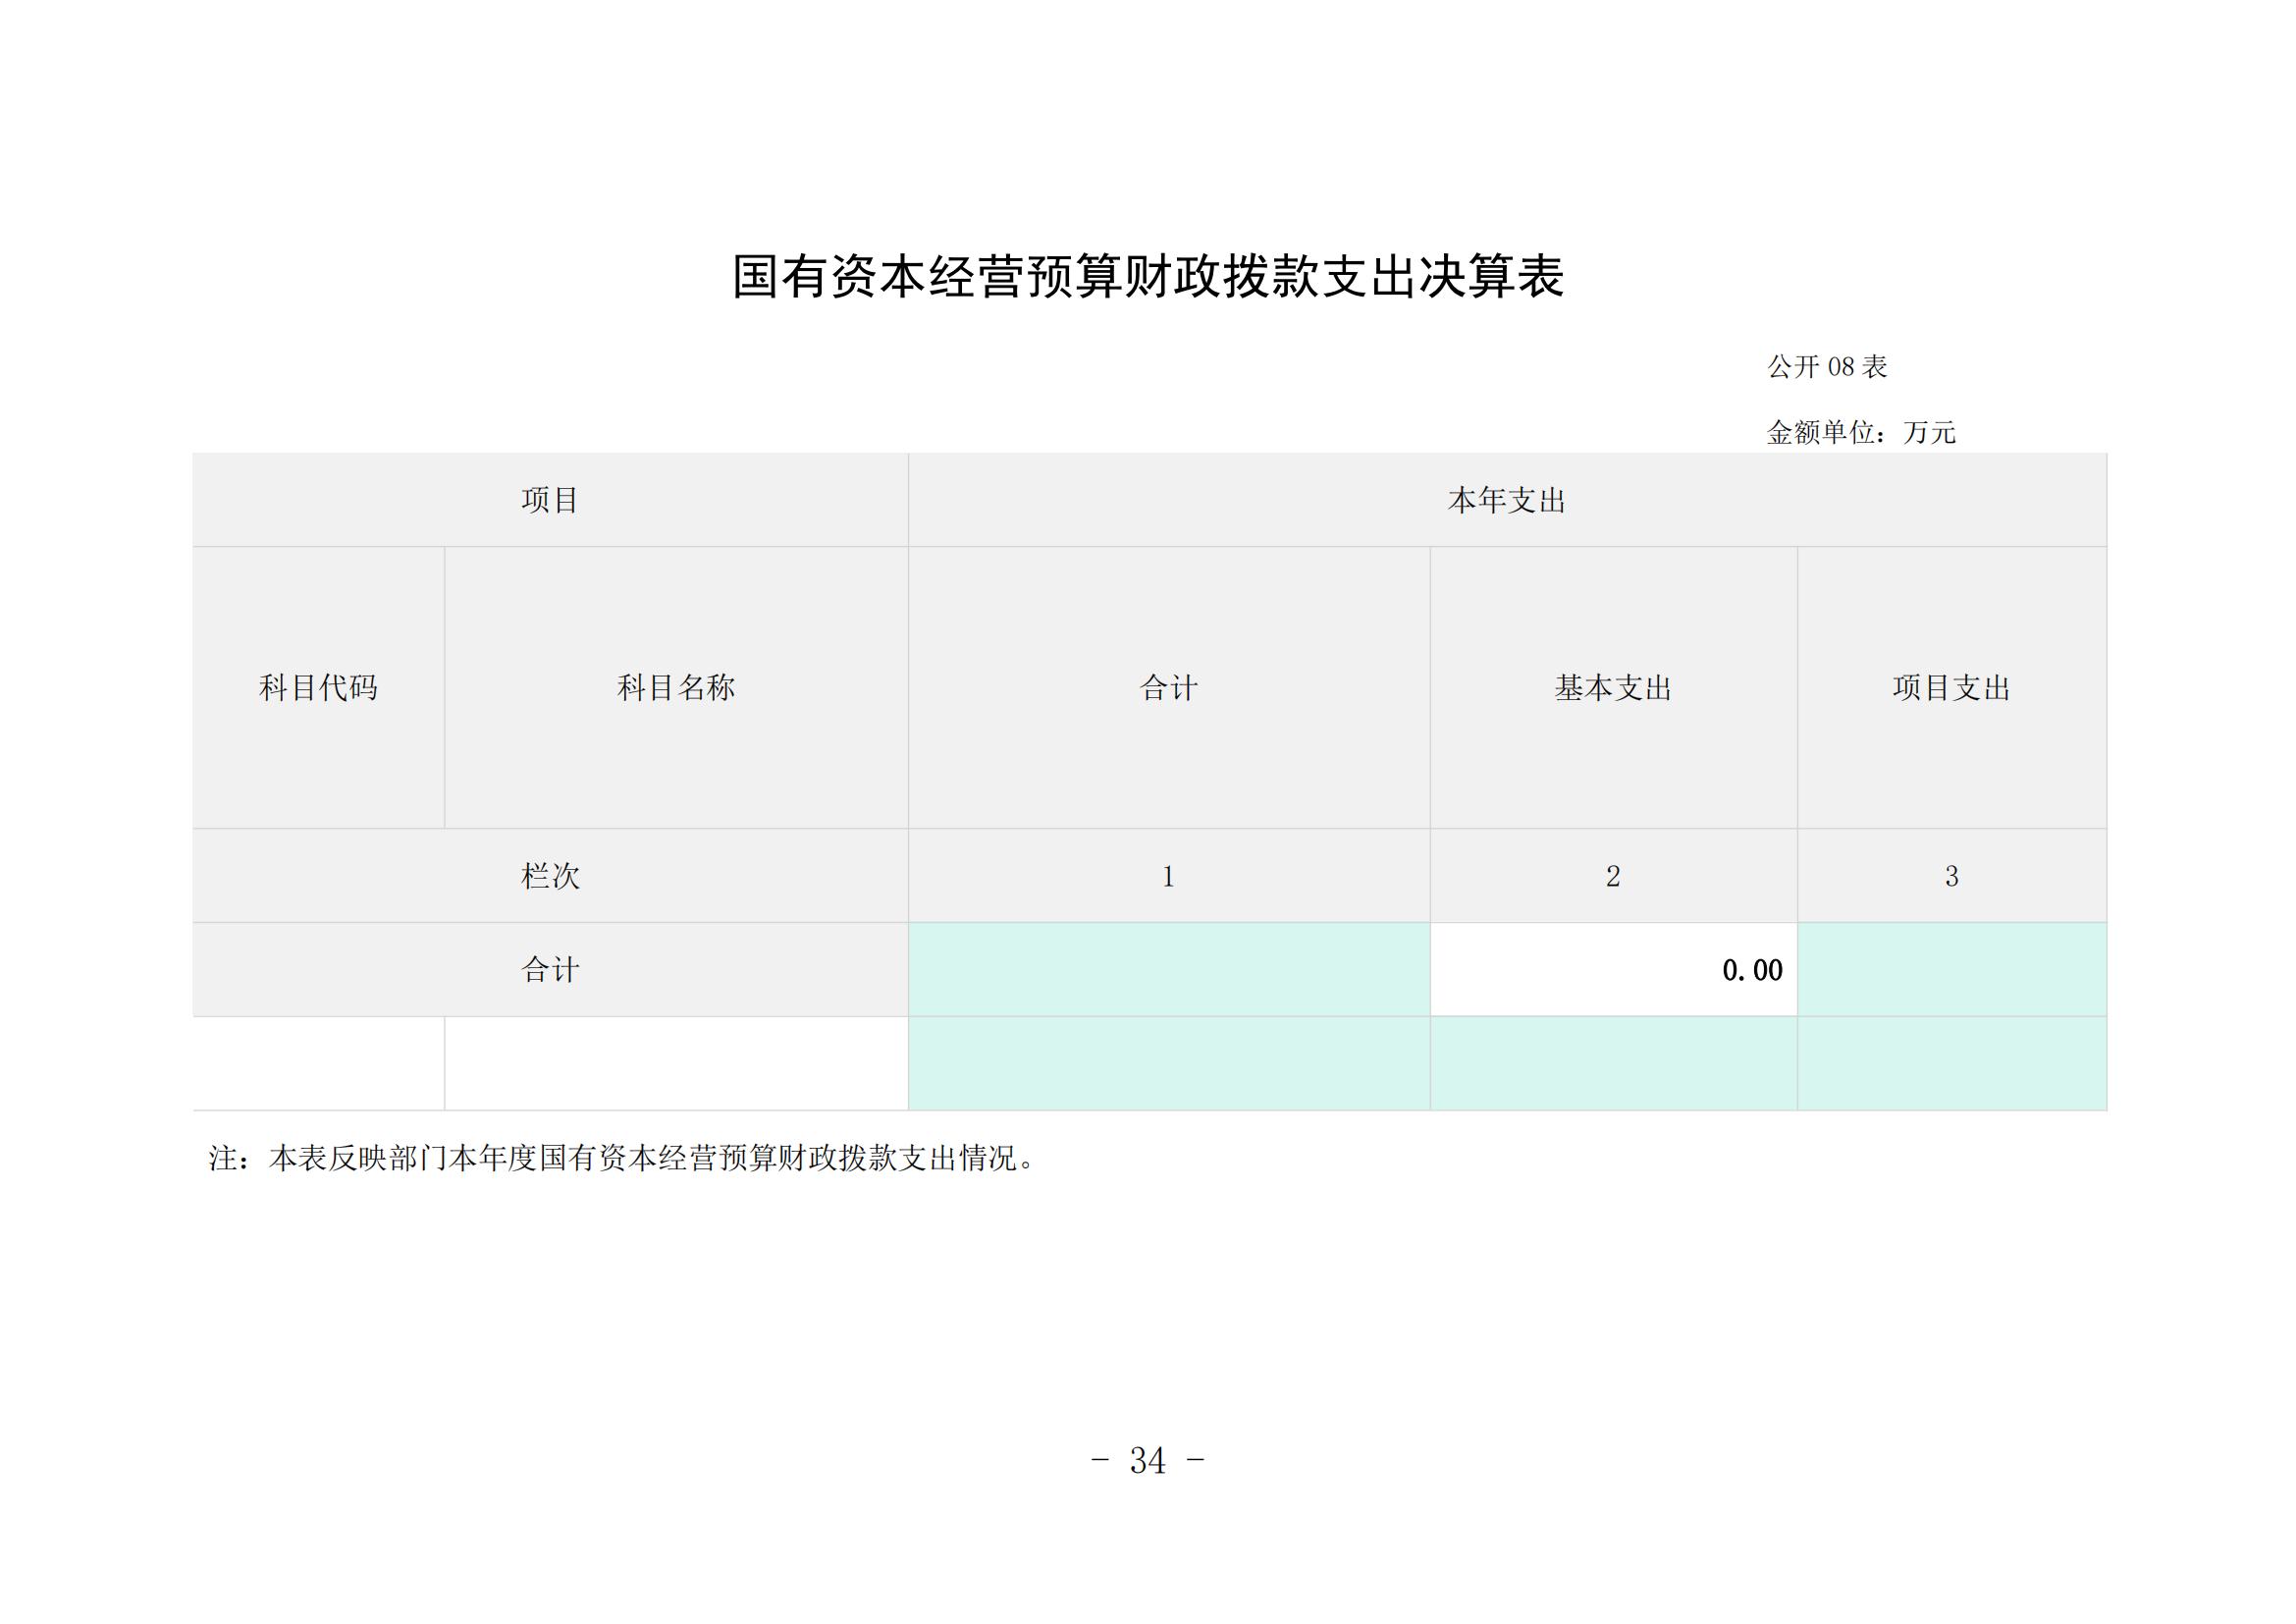
Task: Select the text 公开 08 表
Action: tap(1827, 367)
